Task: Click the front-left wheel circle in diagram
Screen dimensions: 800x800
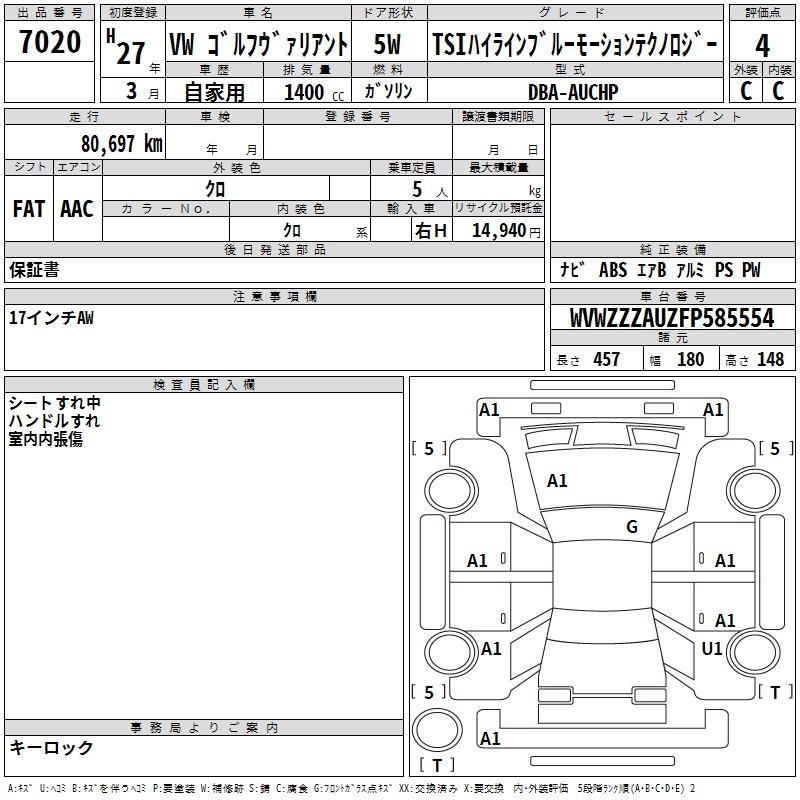Action: click(x=451, y=491)
